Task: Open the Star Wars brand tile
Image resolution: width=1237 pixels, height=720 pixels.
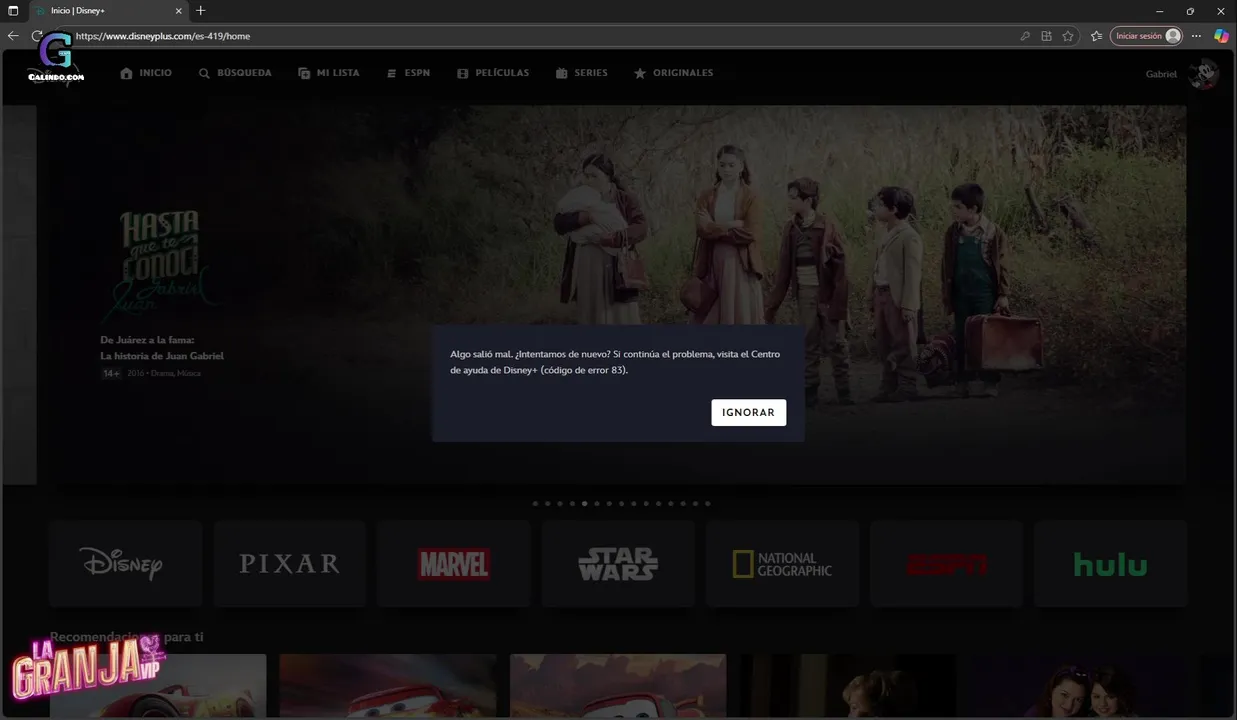Action: (618, 563)
